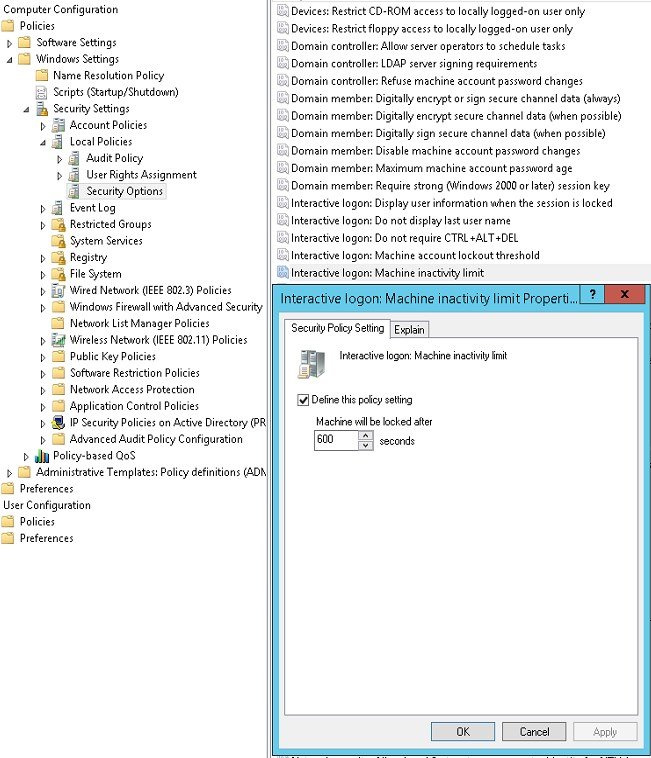Click the Wired Network (IEEE 802.3) icon
This screenshot has width=651, height=758.
pos(58,290)
